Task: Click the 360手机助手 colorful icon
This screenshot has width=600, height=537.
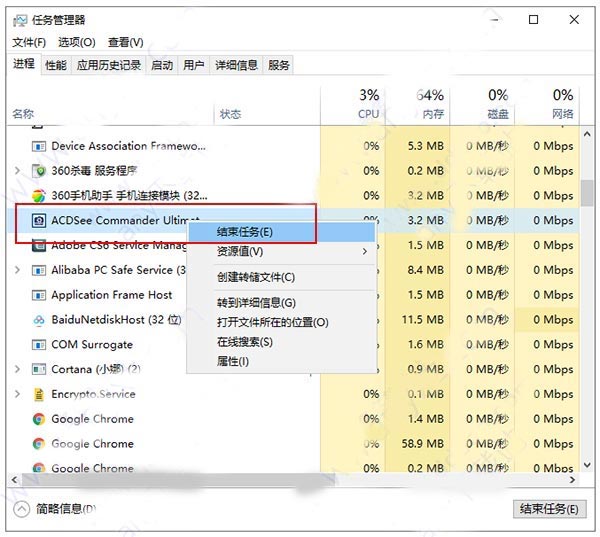Action: [39, 196]
